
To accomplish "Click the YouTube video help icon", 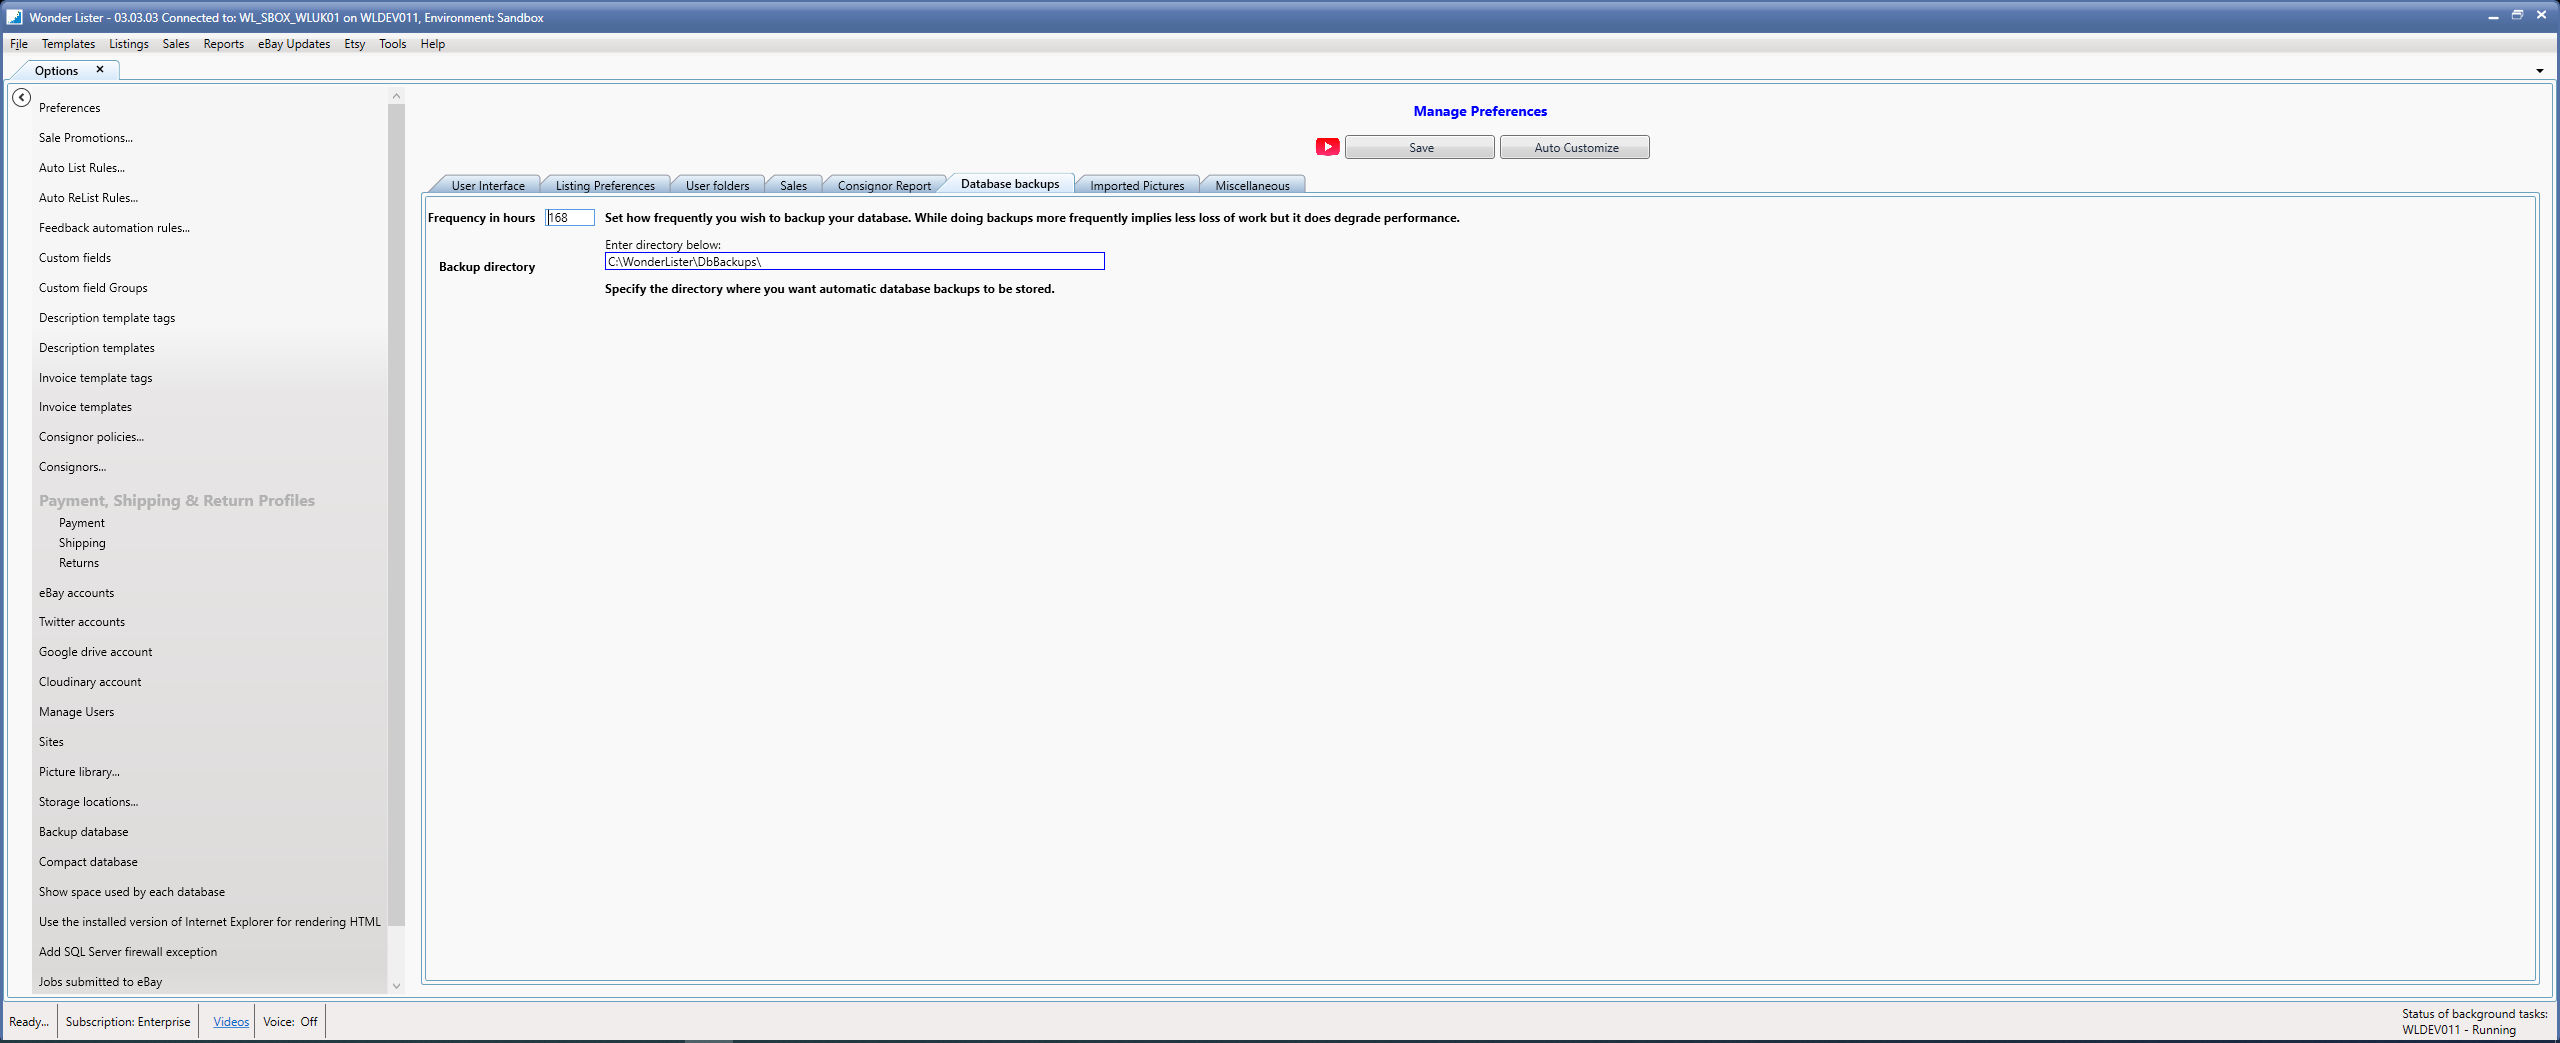I will (1327, 147).
